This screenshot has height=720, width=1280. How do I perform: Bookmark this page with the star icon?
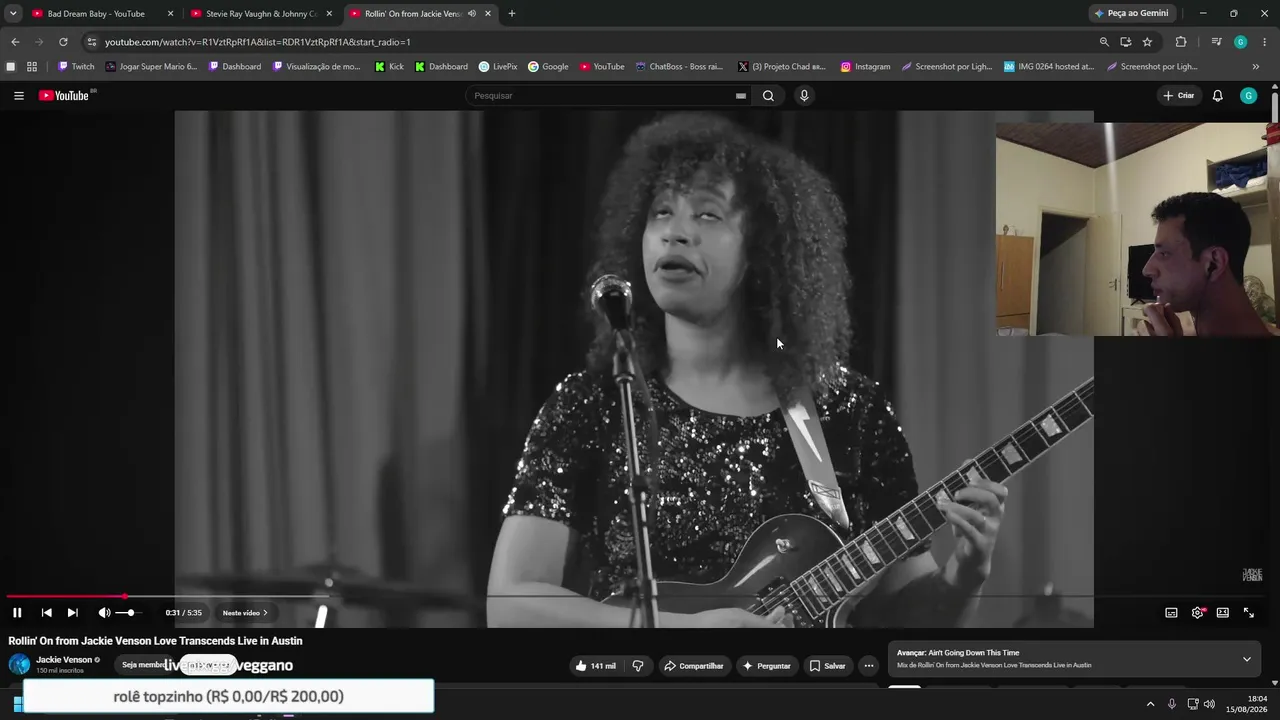(x=1147, y=42)
